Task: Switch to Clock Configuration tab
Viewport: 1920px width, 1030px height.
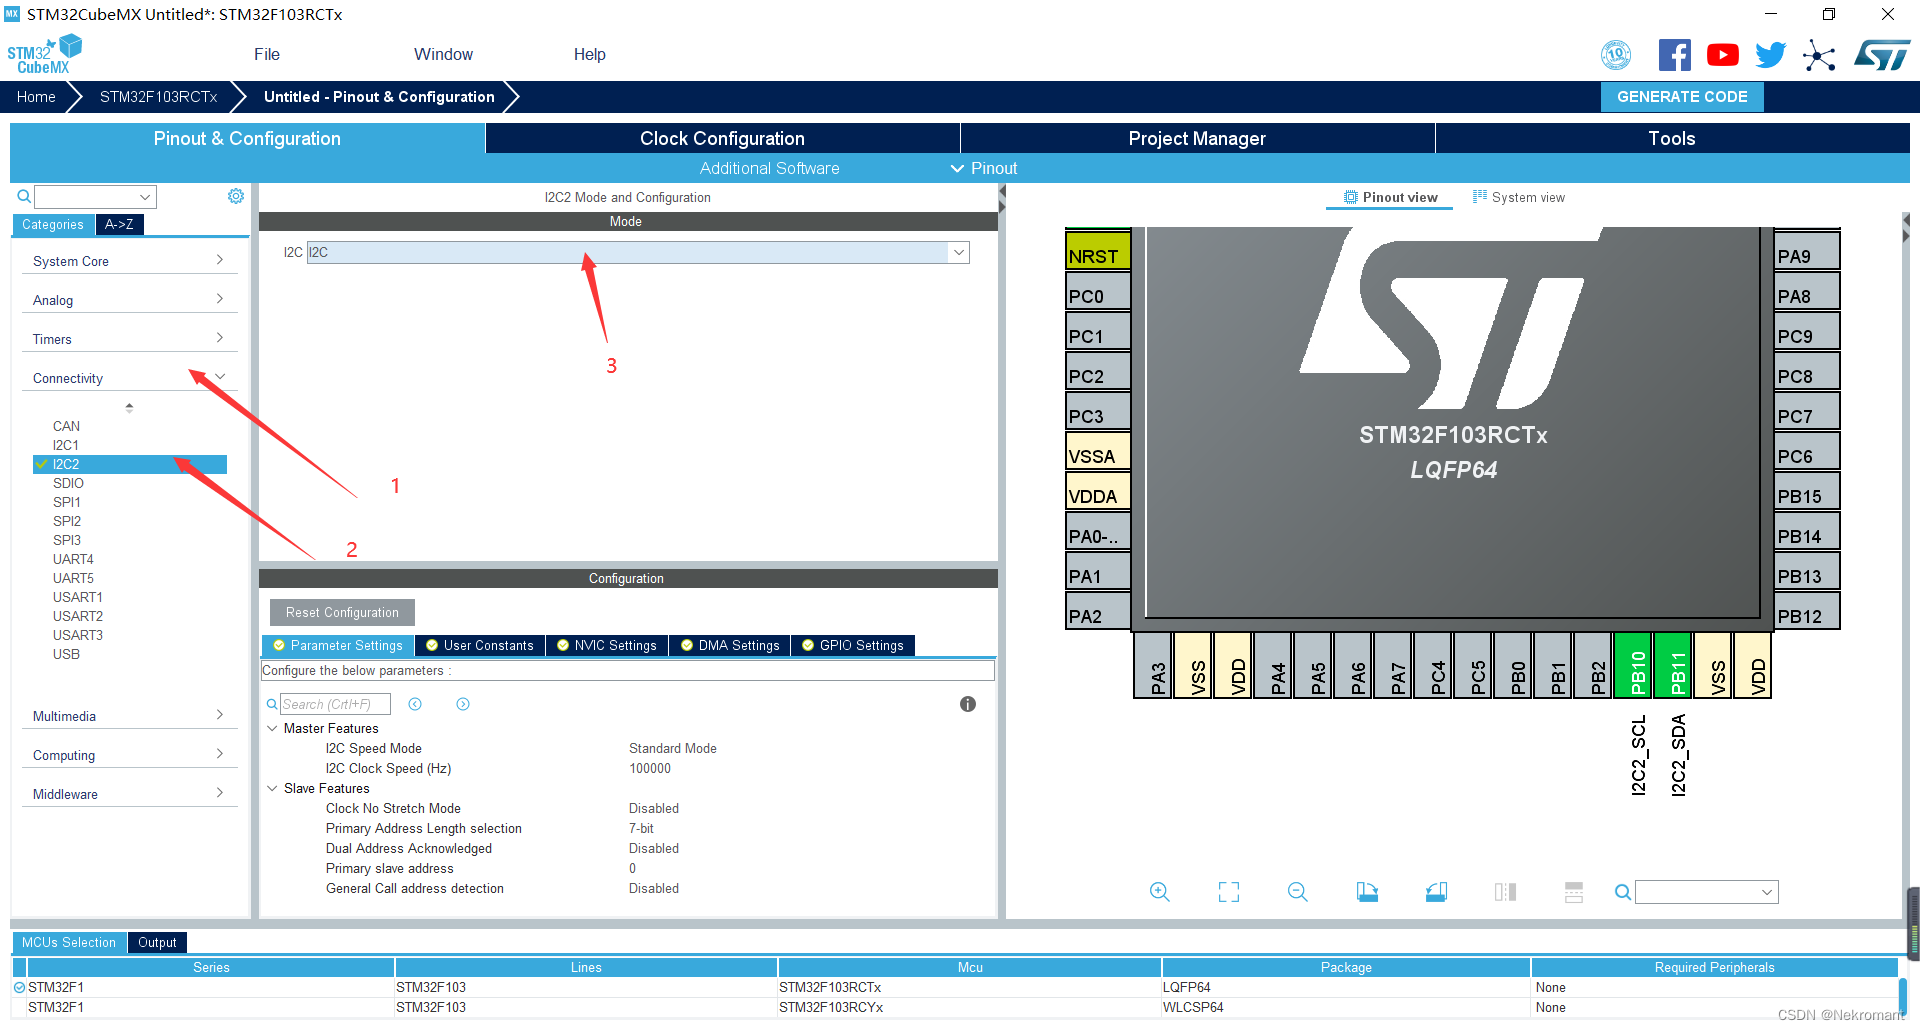Action: (x=722, y=138)
